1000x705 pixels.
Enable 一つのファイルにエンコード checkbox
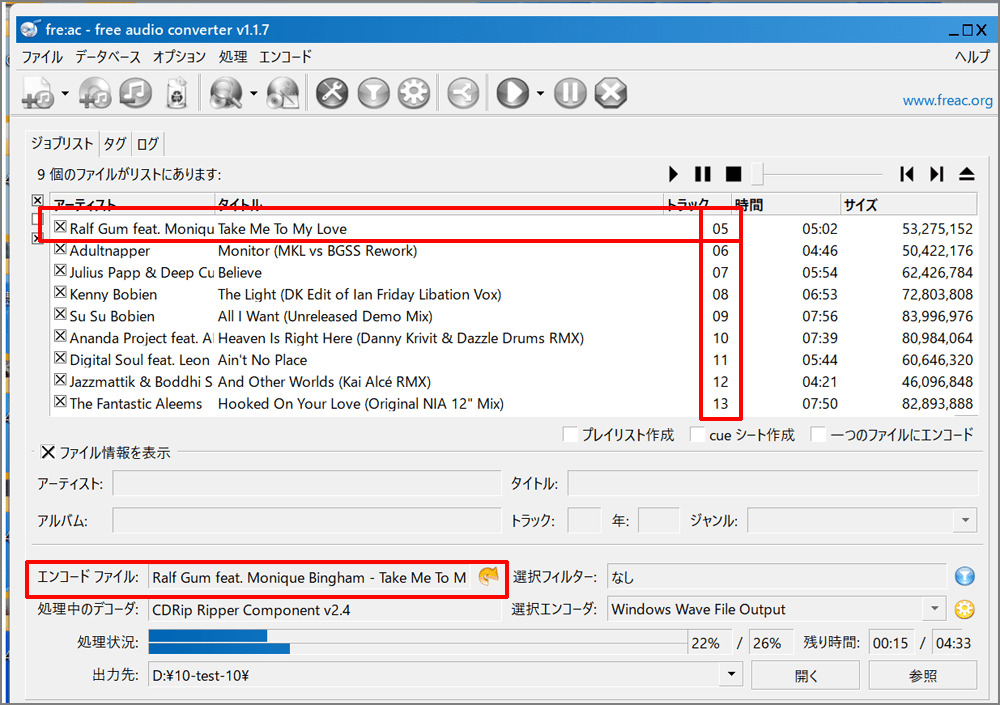tap(818, 434)
